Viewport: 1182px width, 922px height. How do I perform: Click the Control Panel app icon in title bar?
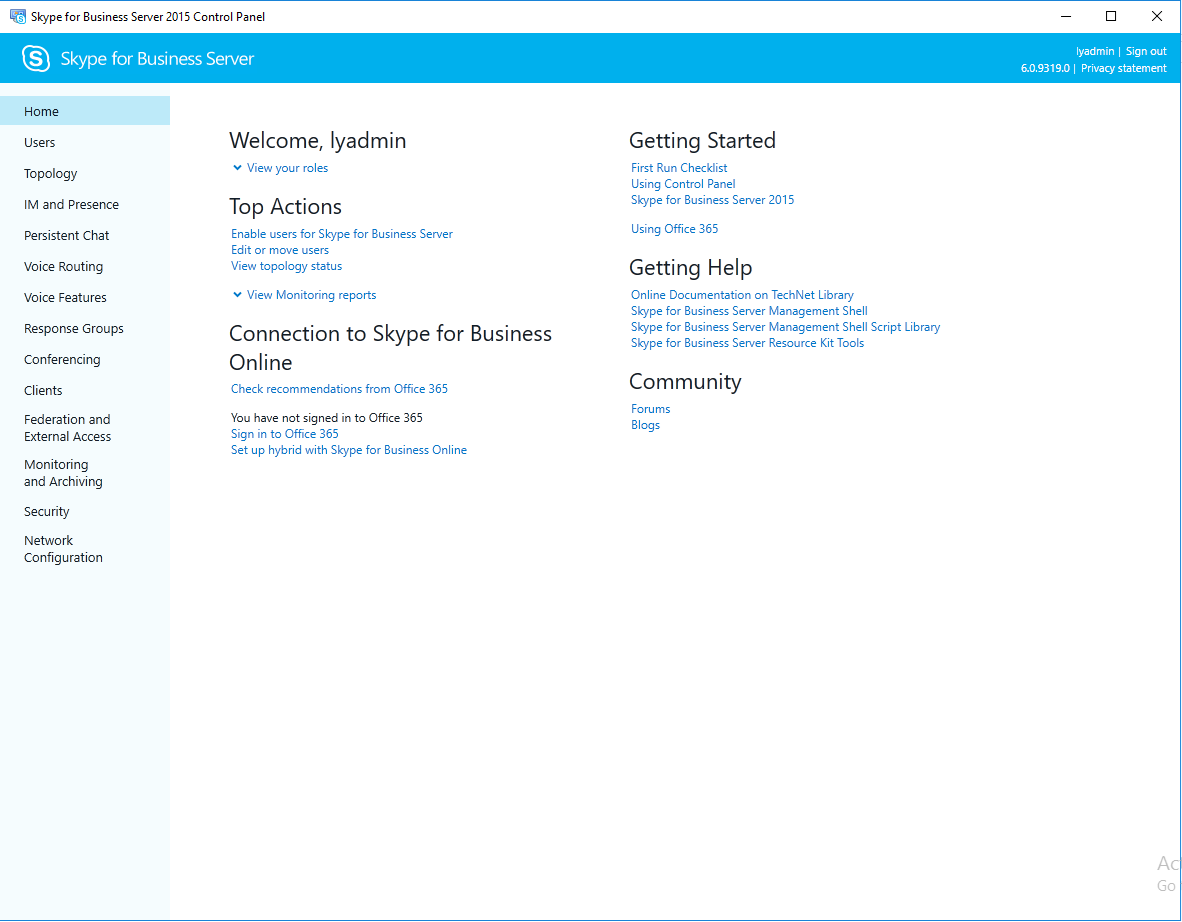click(x=17, y=16)
